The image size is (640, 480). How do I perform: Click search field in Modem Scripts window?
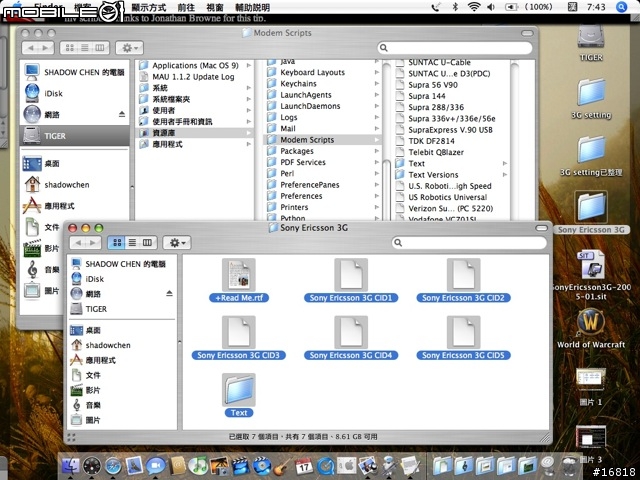tap(455, 48)
